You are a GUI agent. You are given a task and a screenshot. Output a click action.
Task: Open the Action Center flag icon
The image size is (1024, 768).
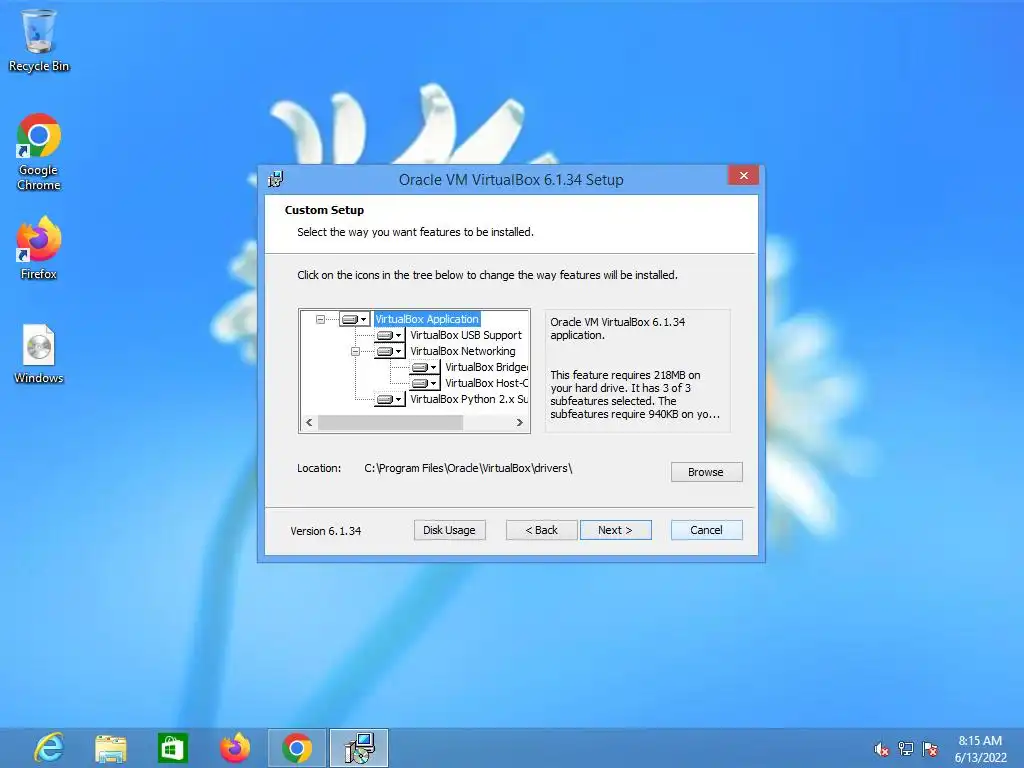(931, 749)
